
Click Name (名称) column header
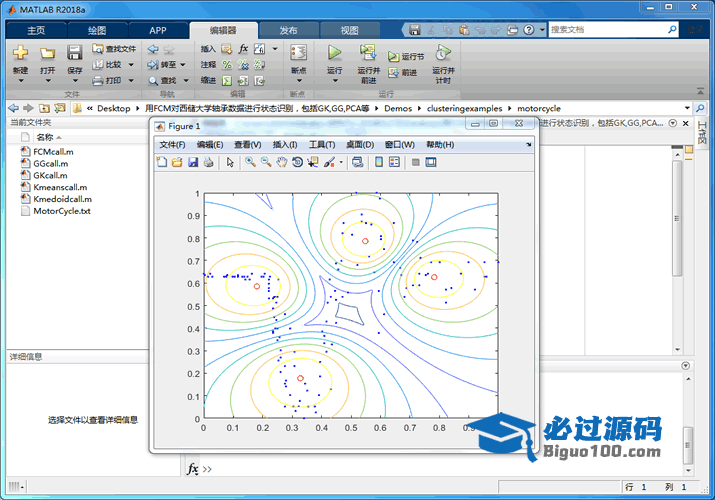[x=45, y=137]
